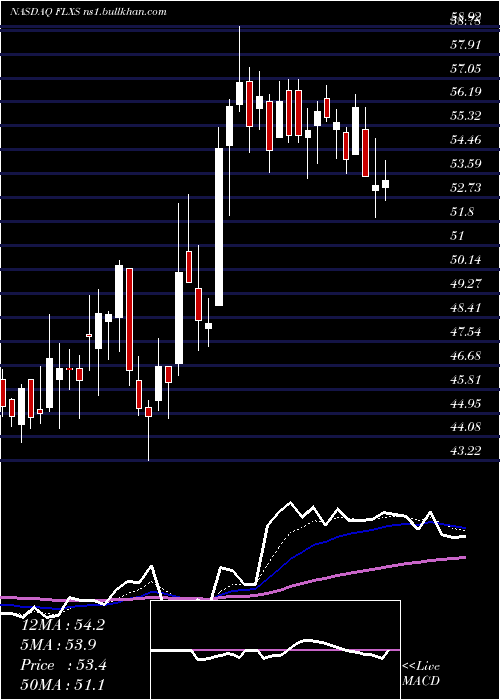500x700 pixels.
Task: Click the 52.73 price axis label
Action: pyautogui.click(x=466, y=188)
